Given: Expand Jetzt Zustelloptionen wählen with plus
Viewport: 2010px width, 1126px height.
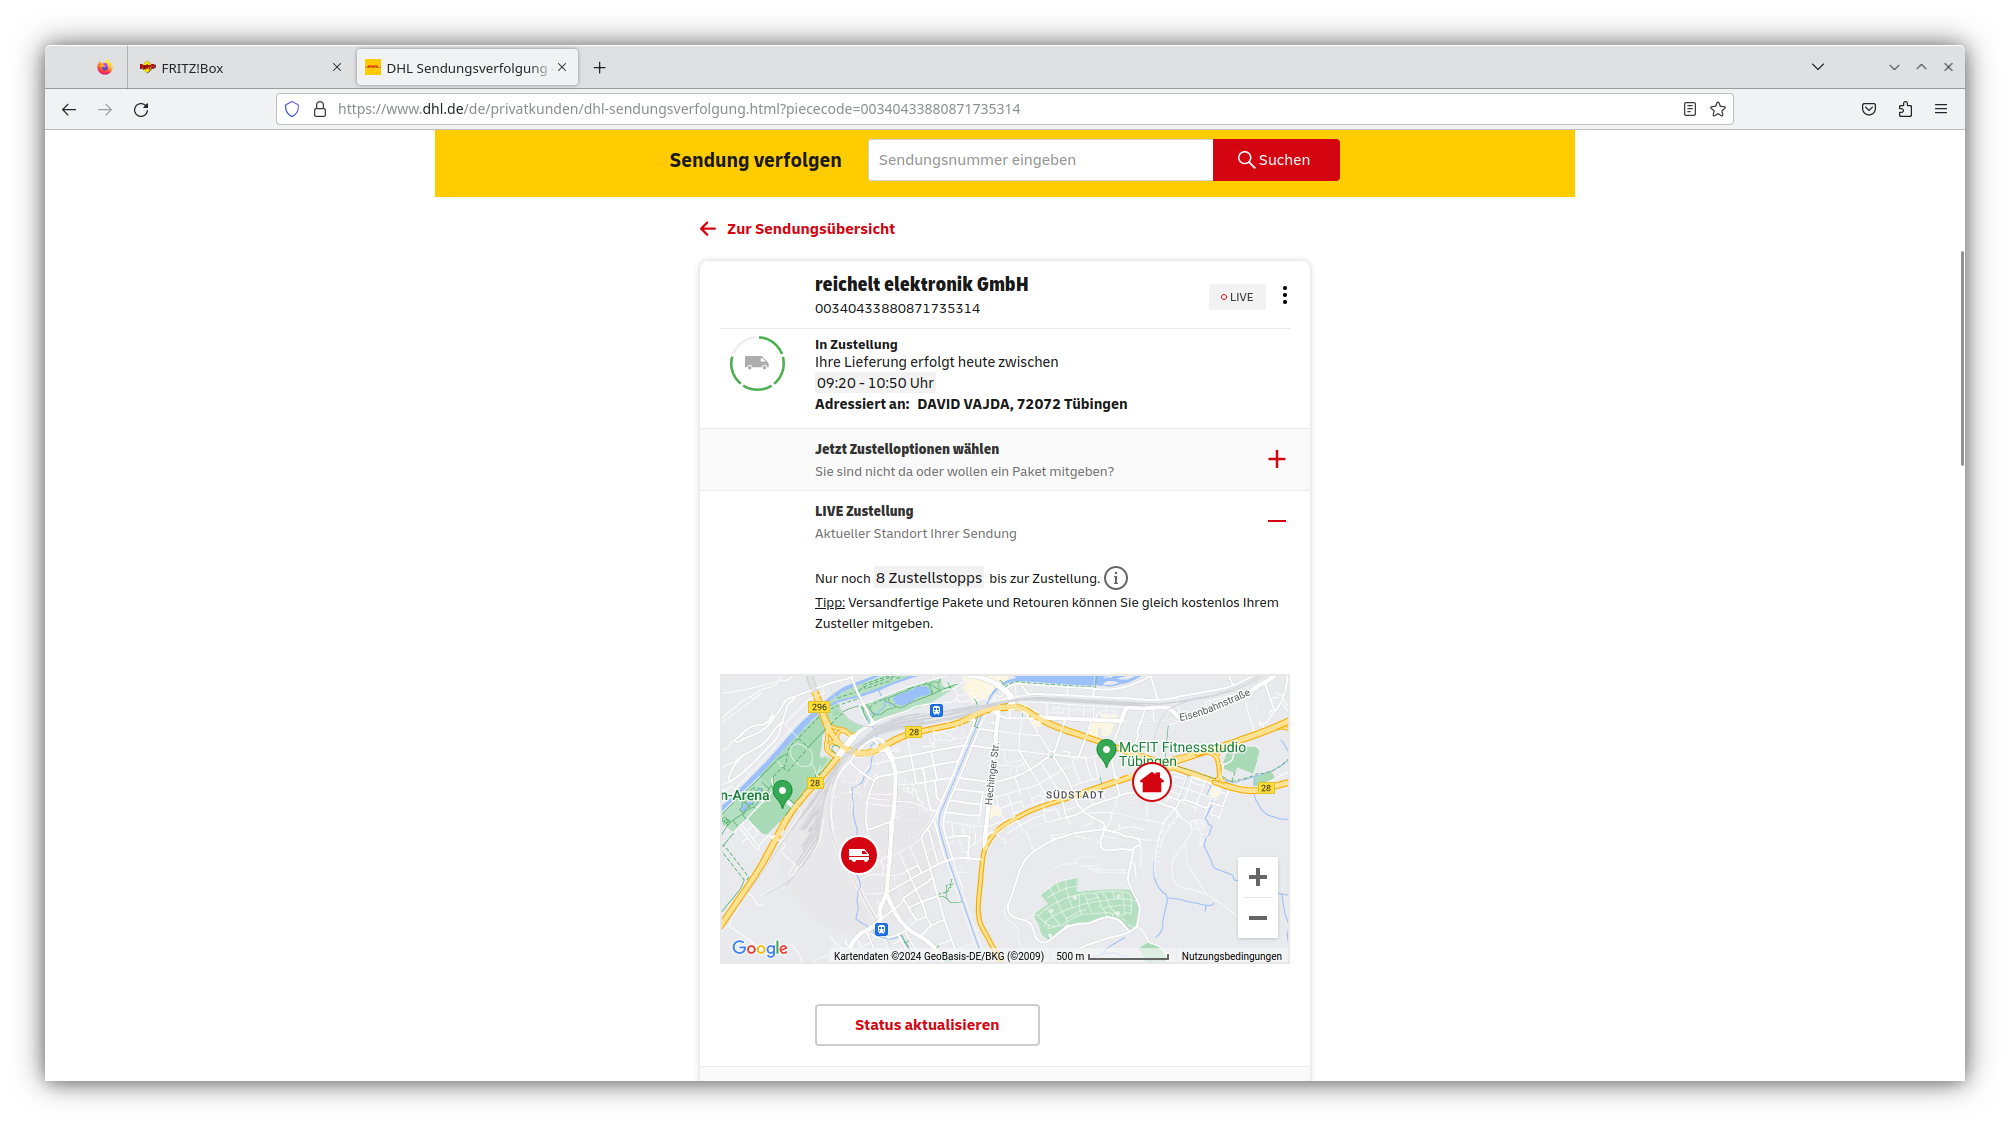Looking at the screenshot, I should coord(1277,459).
